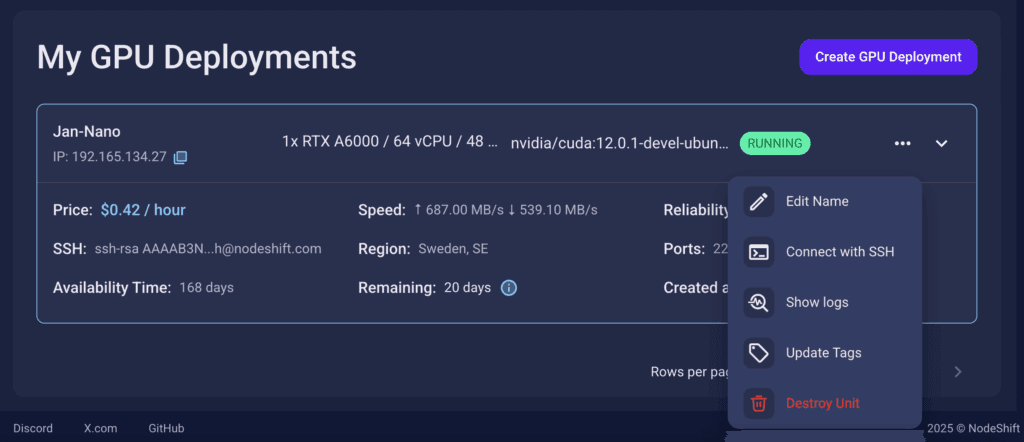This screenshot has width=1024, height=442.
Task: Click the pencil icon beside Edit Name
Action: coord(759,201)
